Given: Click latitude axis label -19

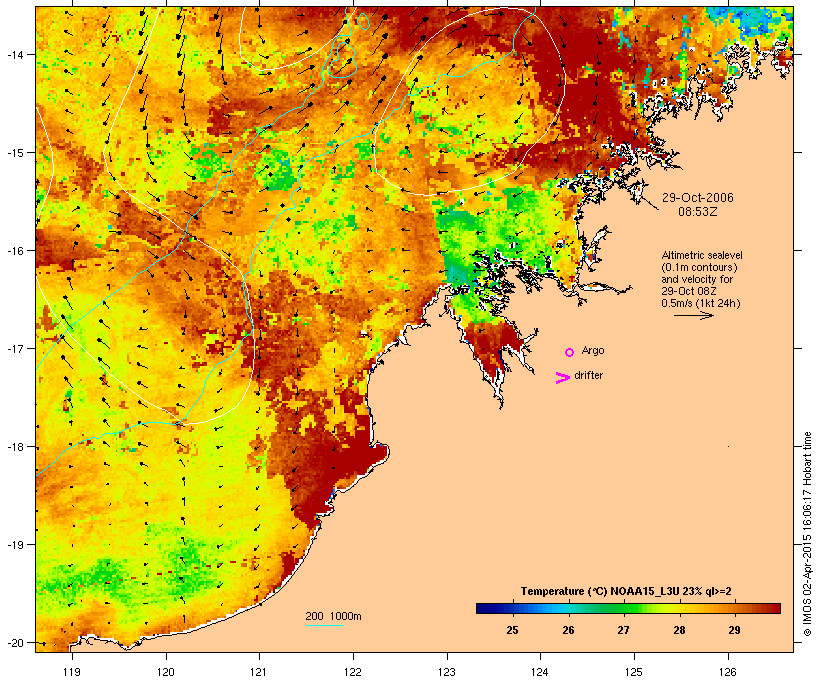Looking at the screenshot, I should [x=14, y=545].
